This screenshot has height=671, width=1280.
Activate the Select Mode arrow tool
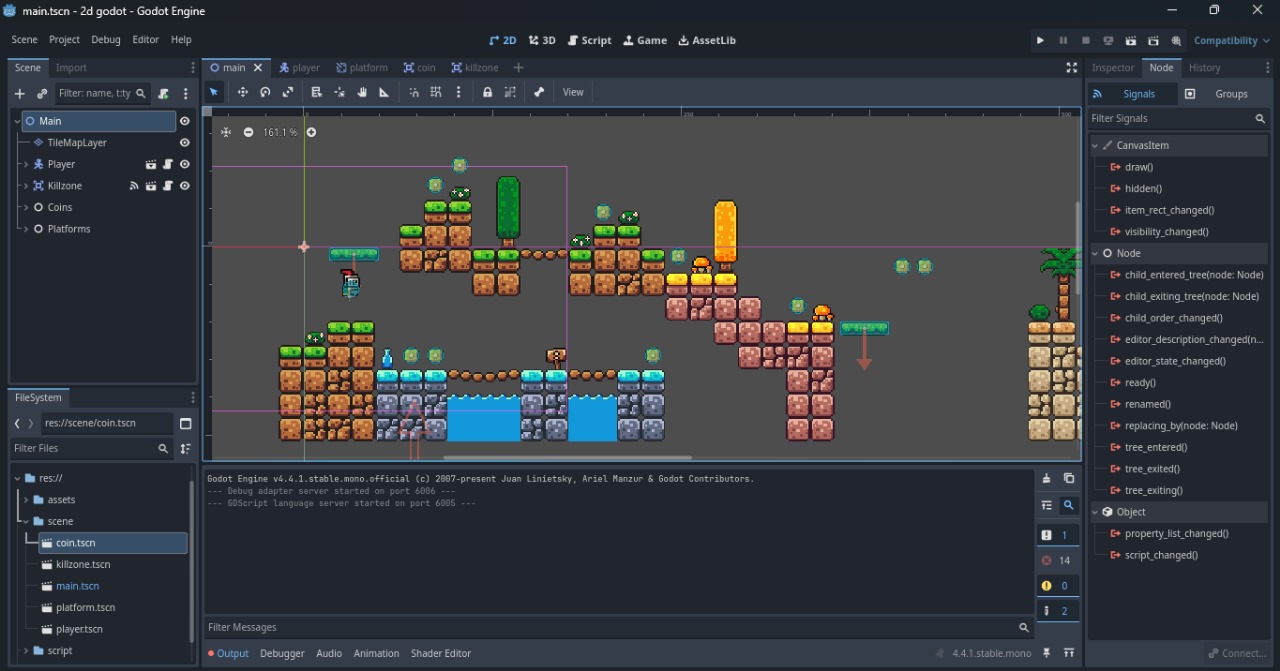click(x=214, y=92)
